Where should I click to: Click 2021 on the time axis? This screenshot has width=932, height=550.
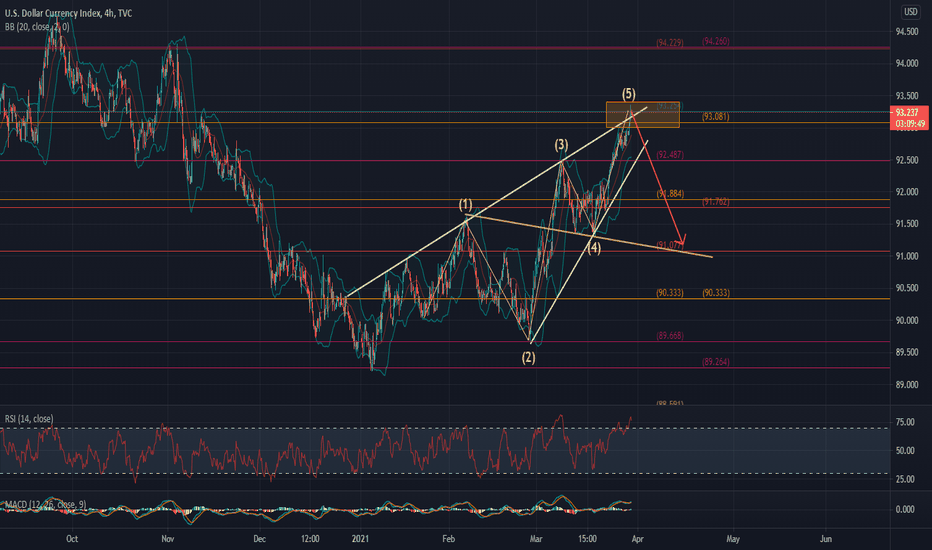[x=360, y=539]
